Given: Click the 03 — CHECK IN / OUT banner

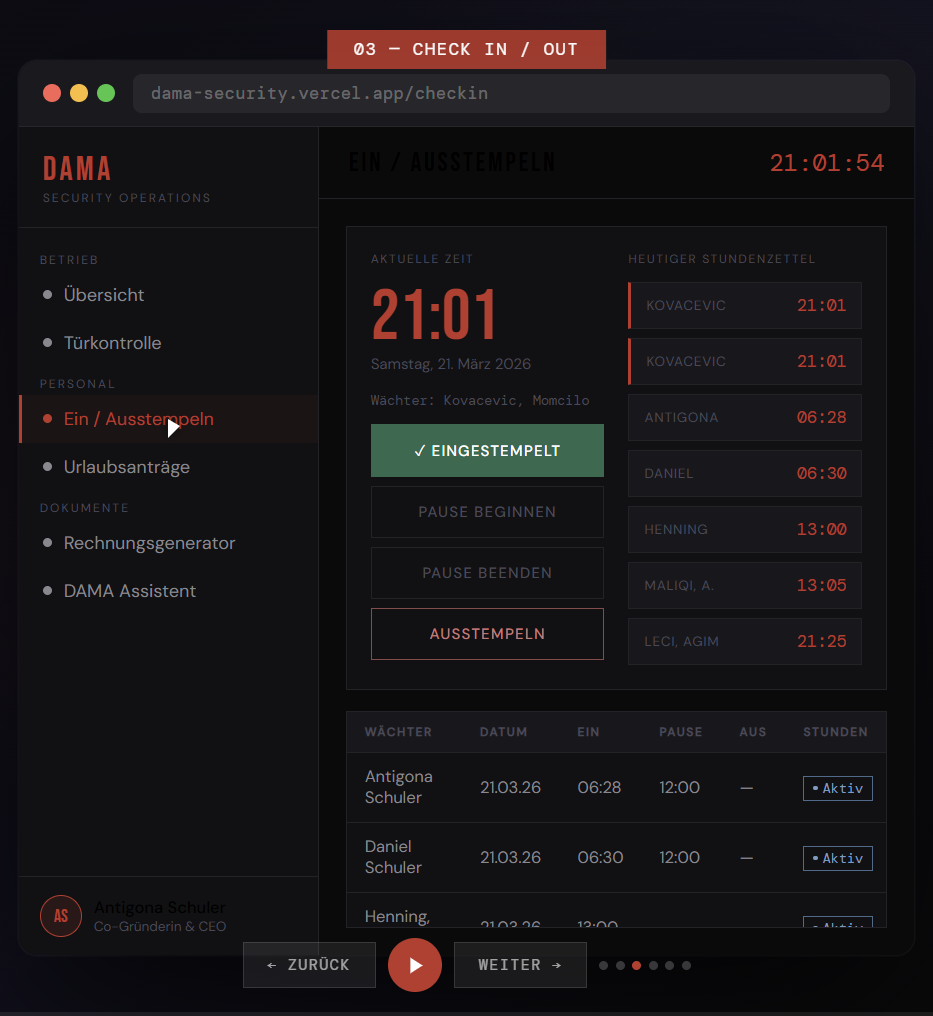Looking at the screenshot, I should (466, 49).
